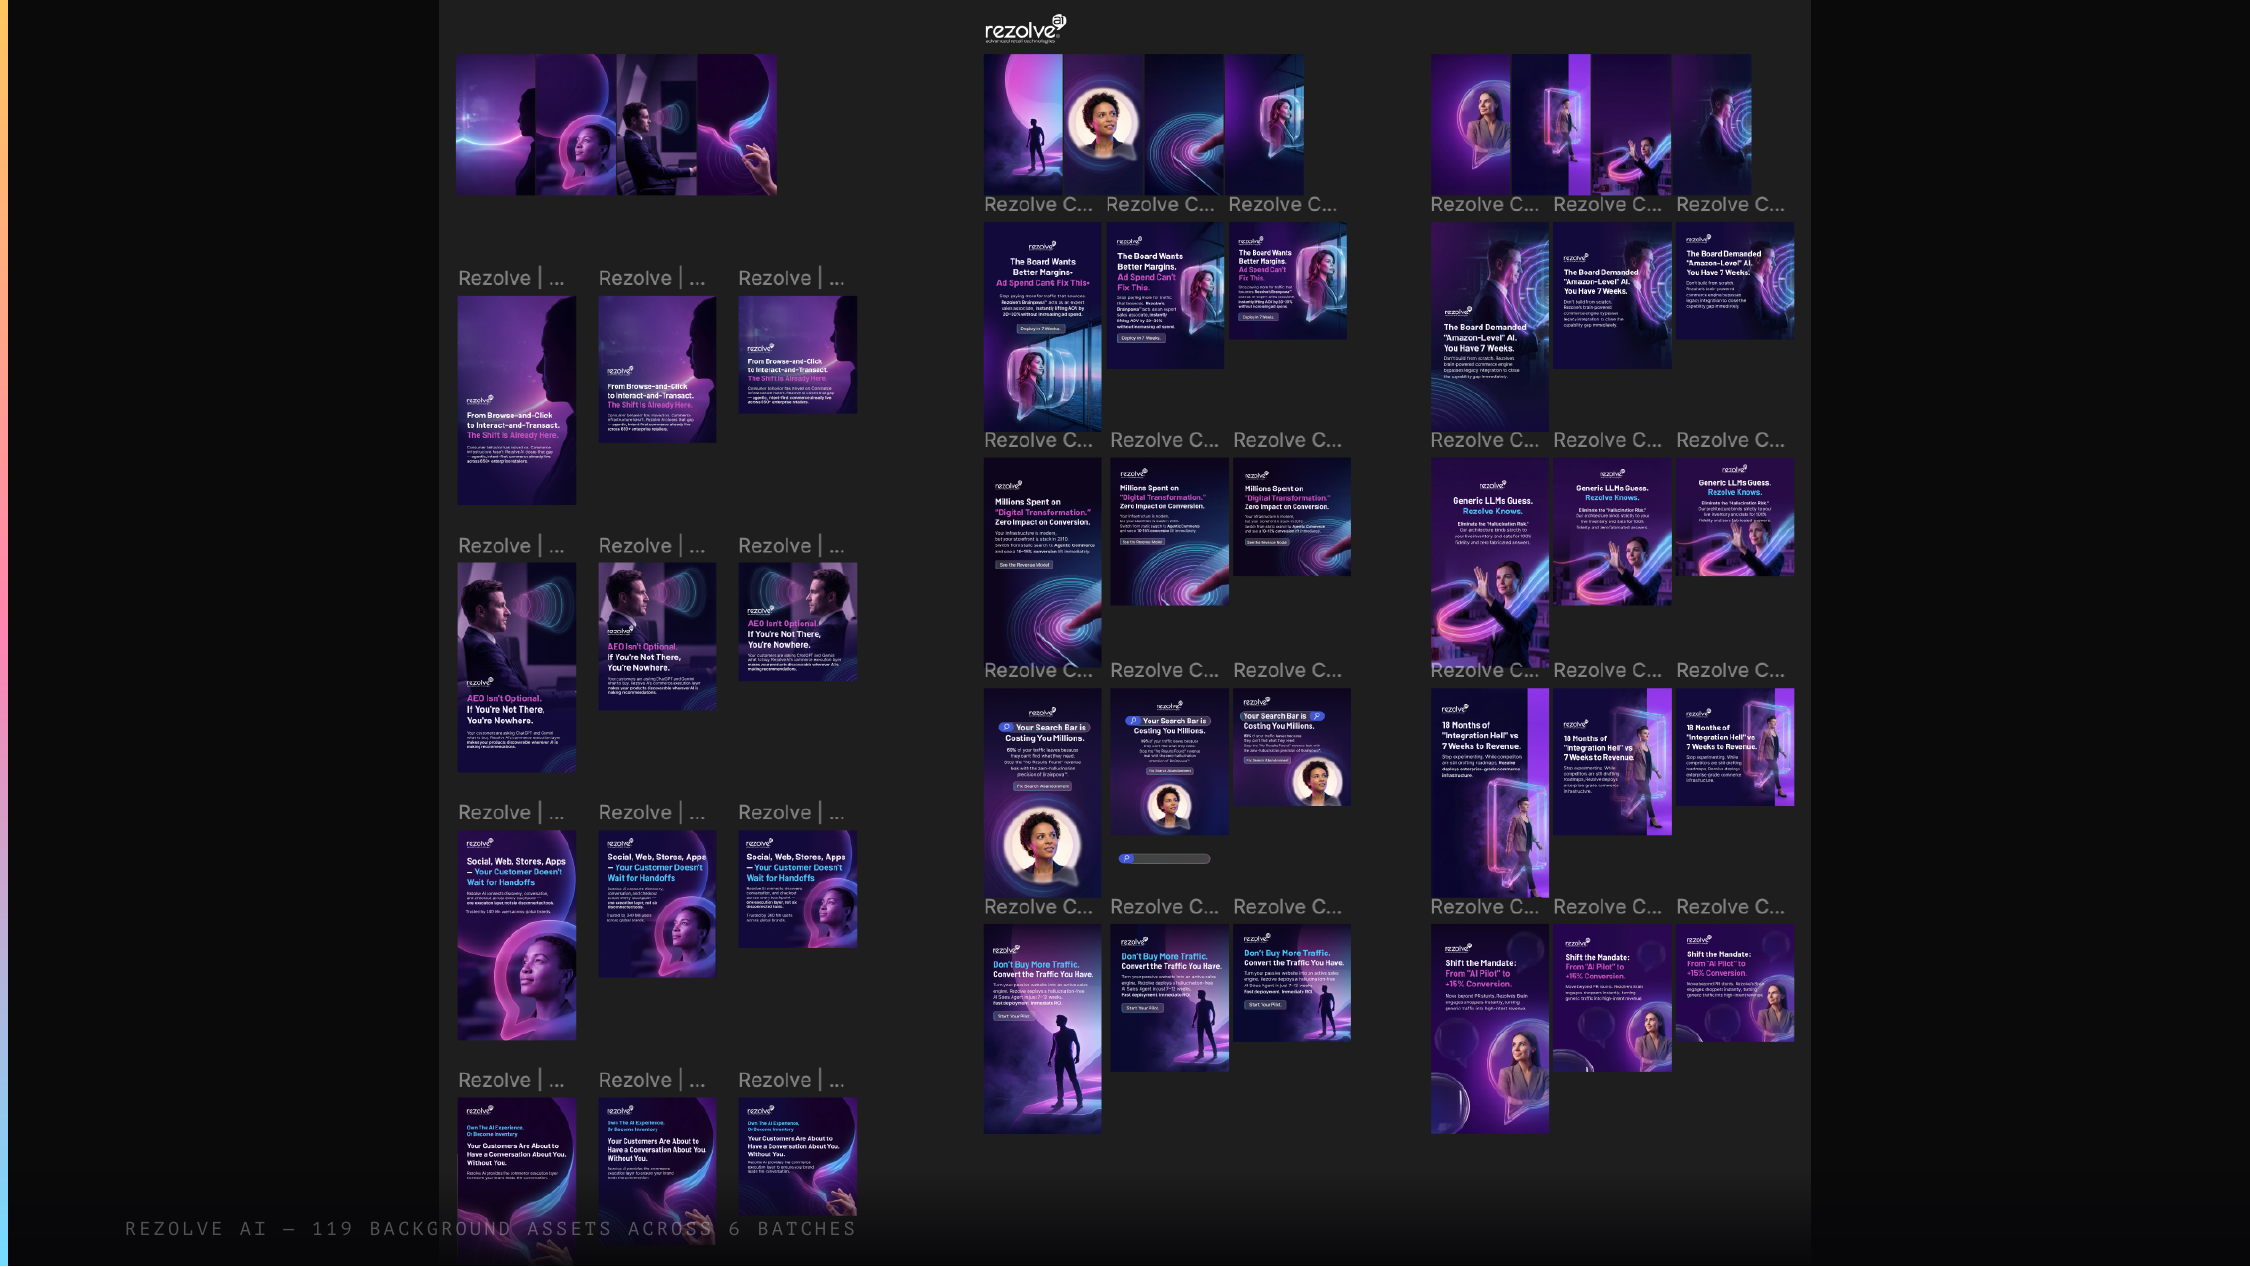This screenshot has height=1267, width=2250.
Task: Click 'See the Revenue Model' in medium Millions Spent ad
Action: click(1142, 542)
